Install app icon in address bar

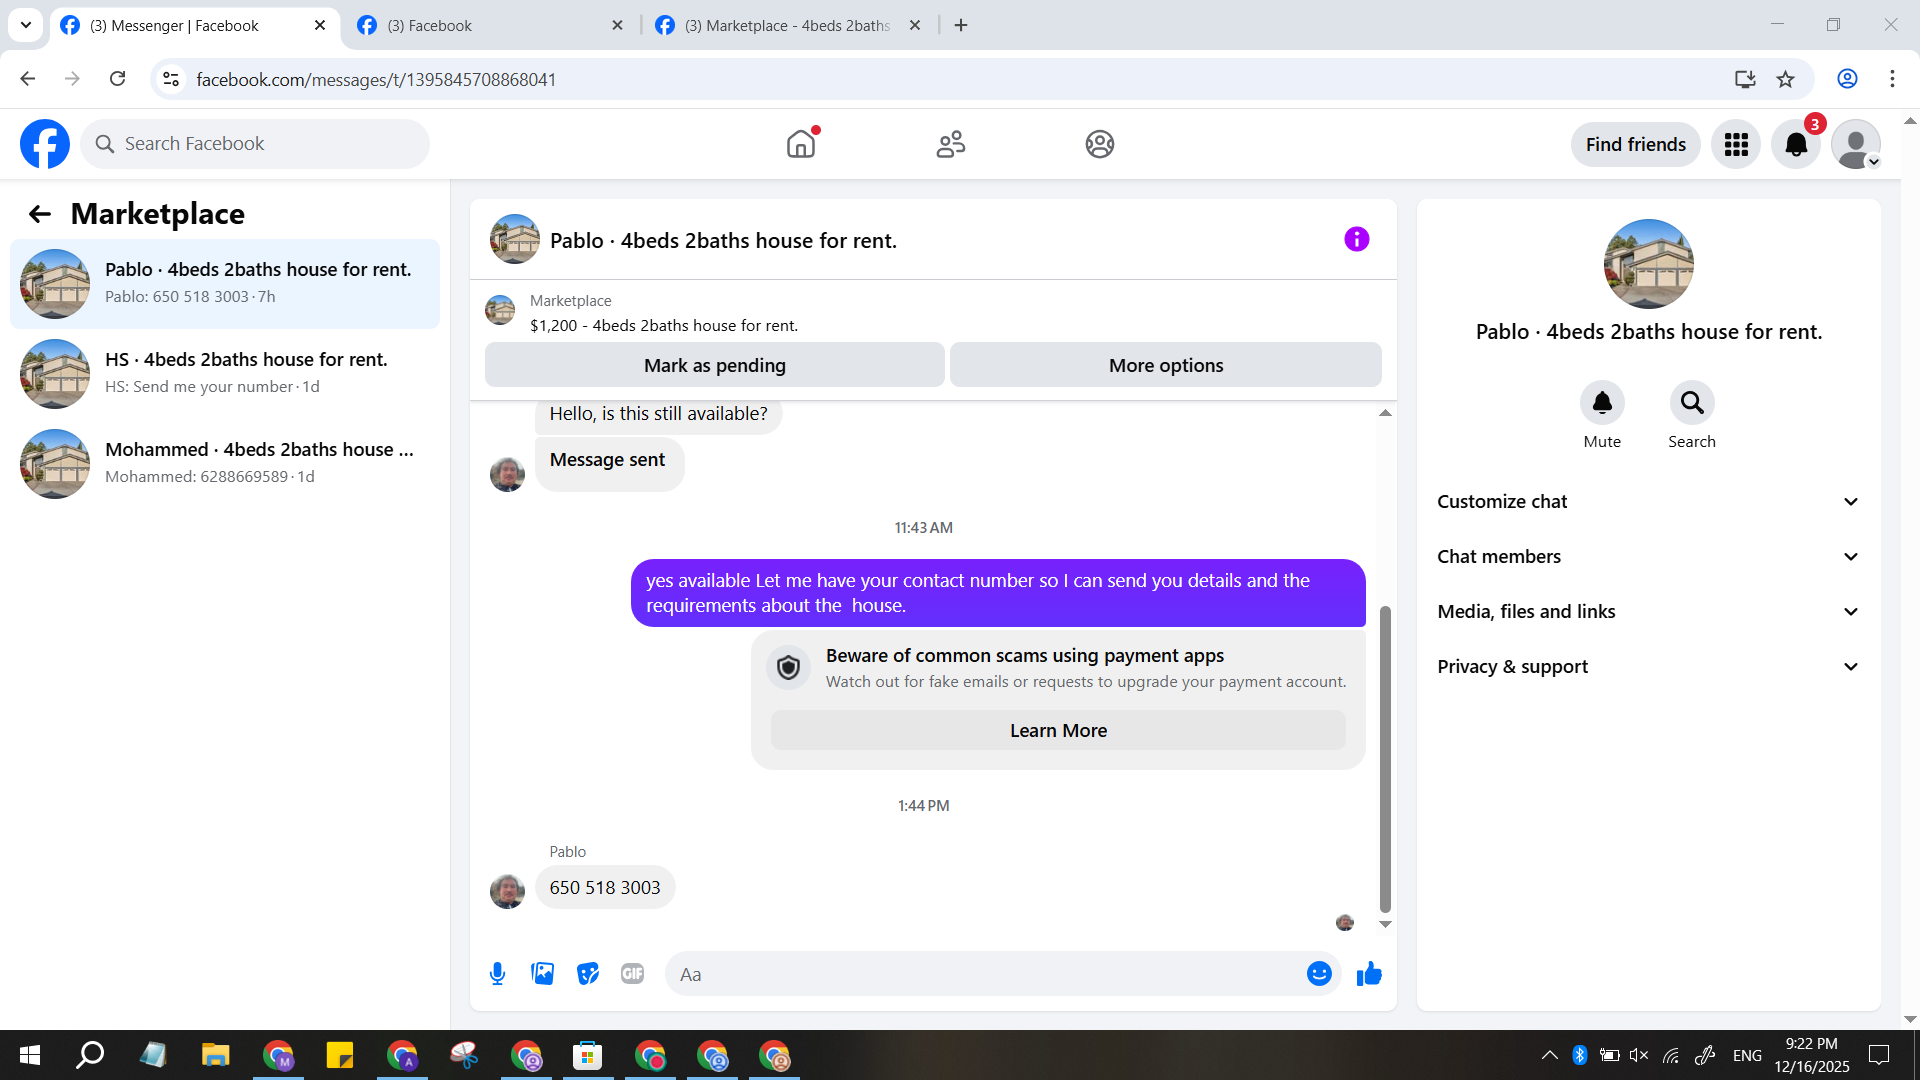tap(1745, 79)
